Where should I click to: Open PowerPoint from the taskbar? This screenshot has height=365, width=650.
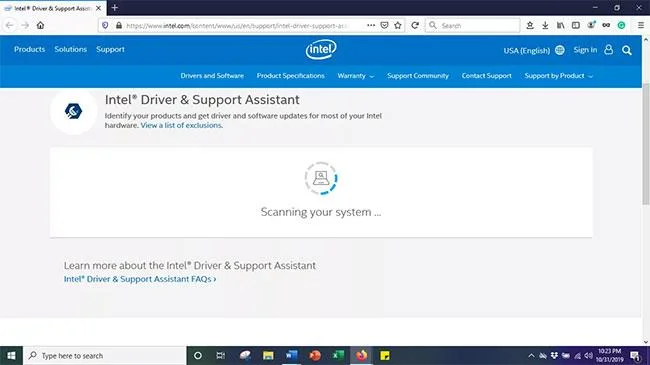coord(315,355)
